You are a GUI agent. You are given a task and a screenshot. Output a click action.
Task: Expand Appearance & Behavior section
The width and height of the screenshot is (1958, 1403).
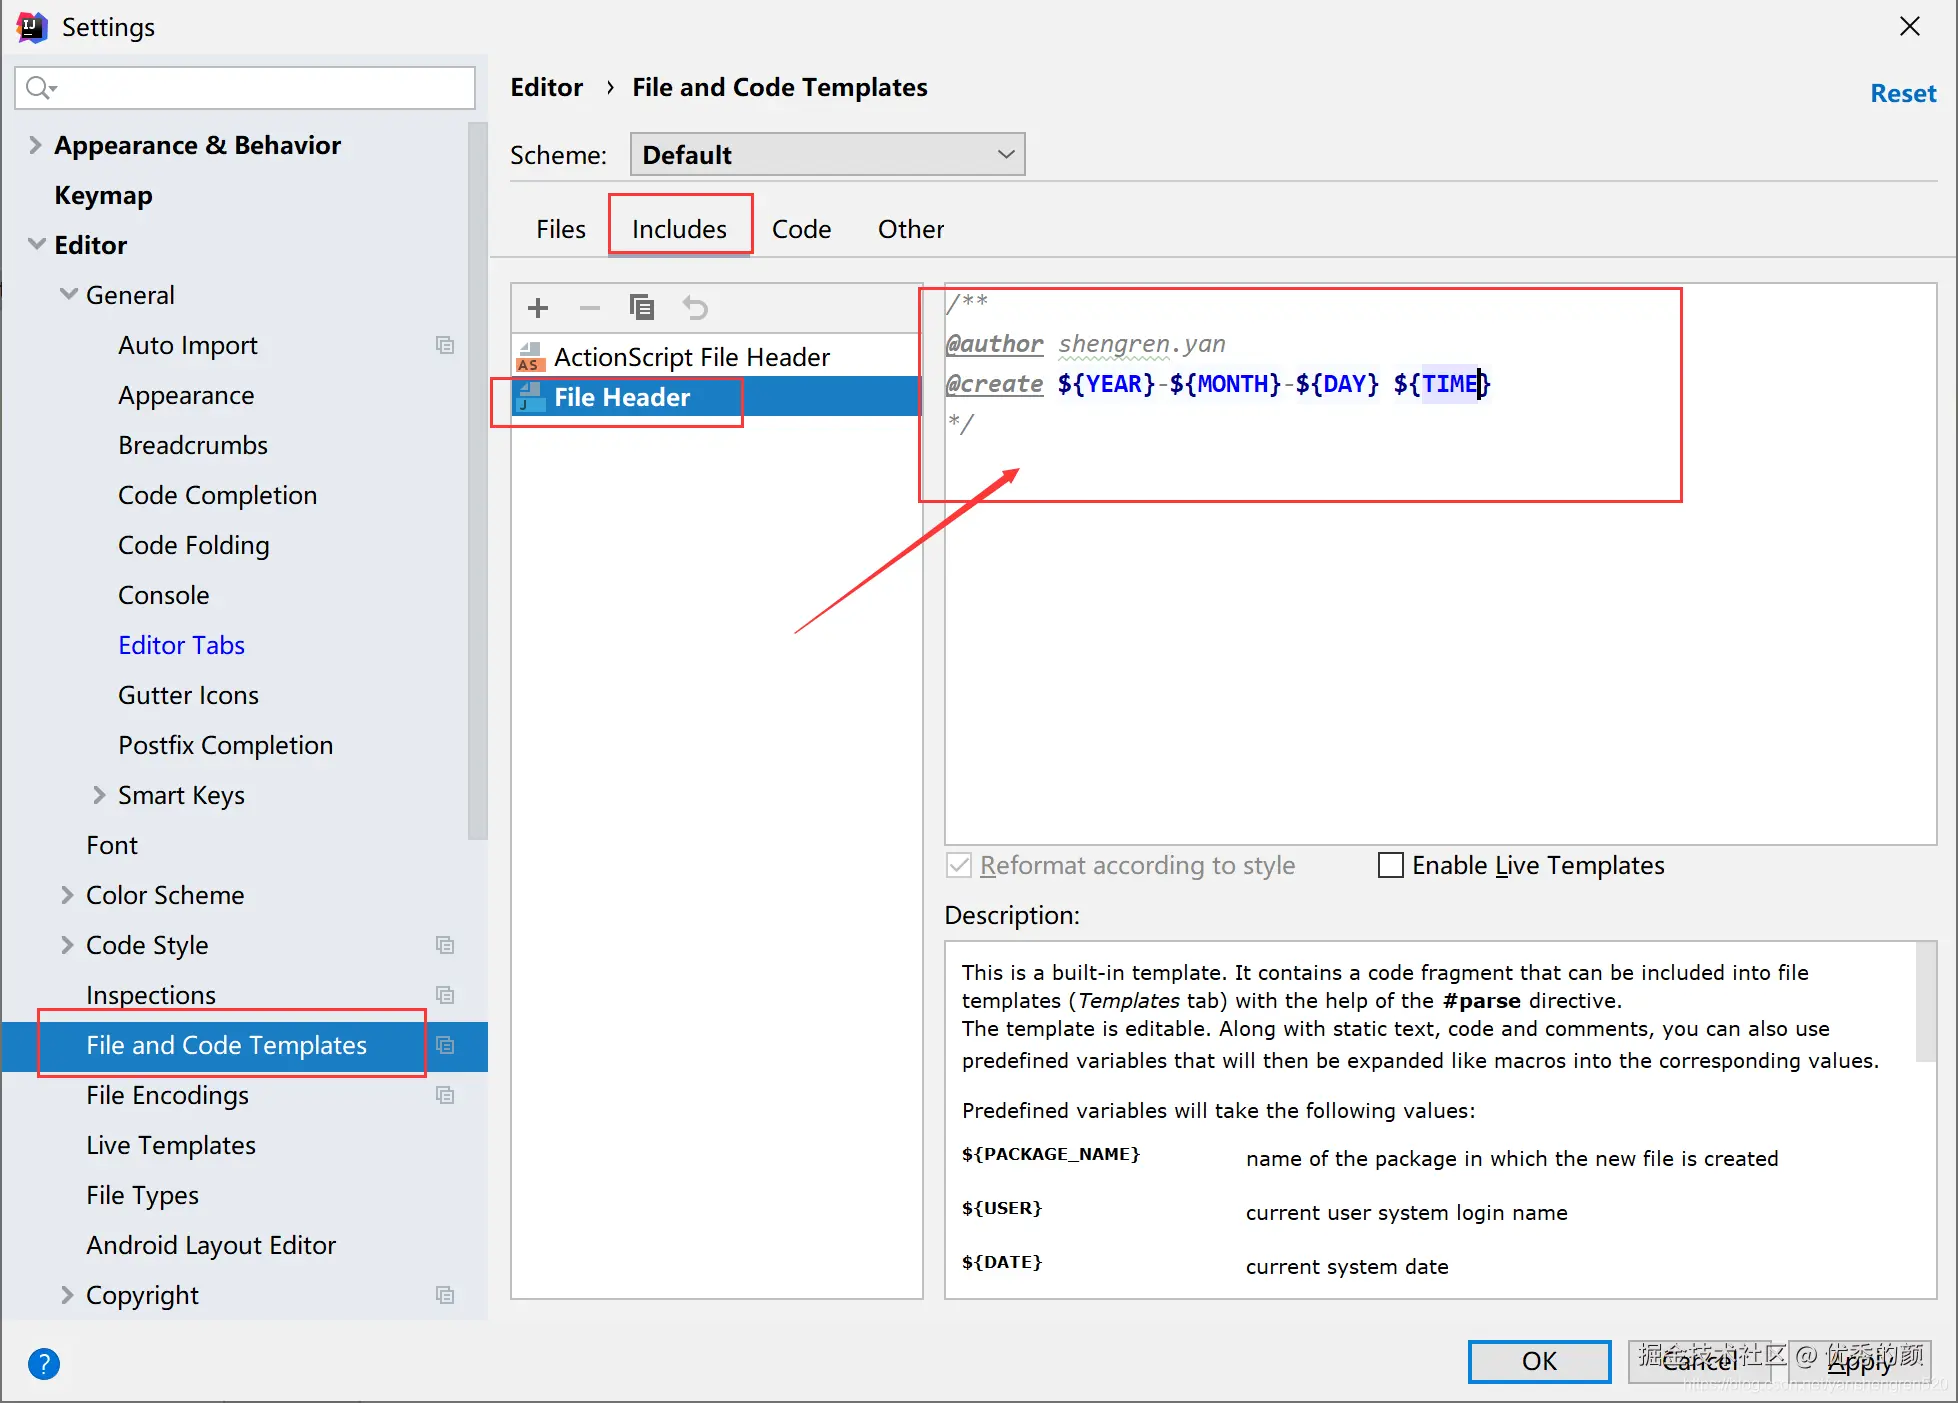pos(35,145)
